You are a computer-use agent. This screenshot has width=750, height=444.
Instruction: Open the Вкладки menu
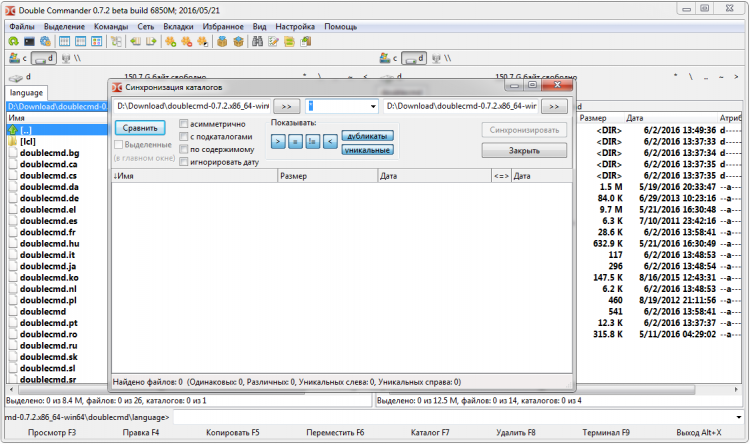point(178,27)
